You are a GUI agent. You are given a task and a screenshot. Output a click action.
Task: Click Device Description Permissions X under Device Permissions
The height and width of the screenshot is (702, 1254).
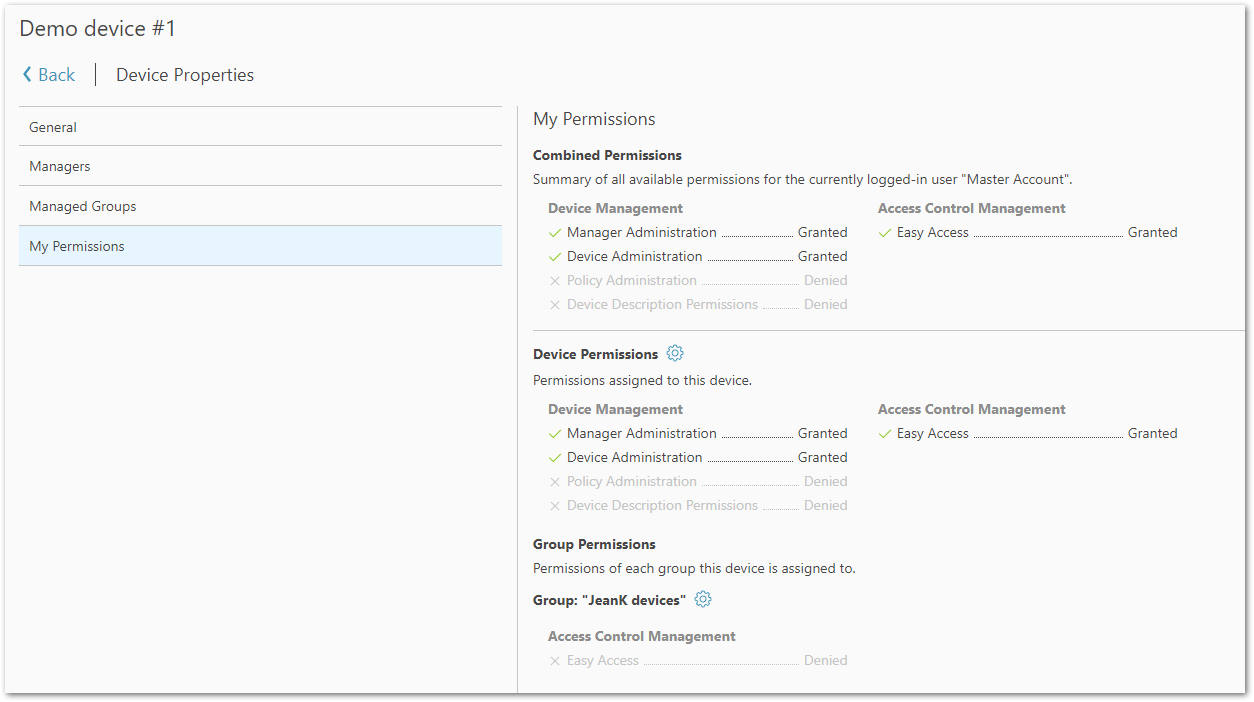point(555,506)
